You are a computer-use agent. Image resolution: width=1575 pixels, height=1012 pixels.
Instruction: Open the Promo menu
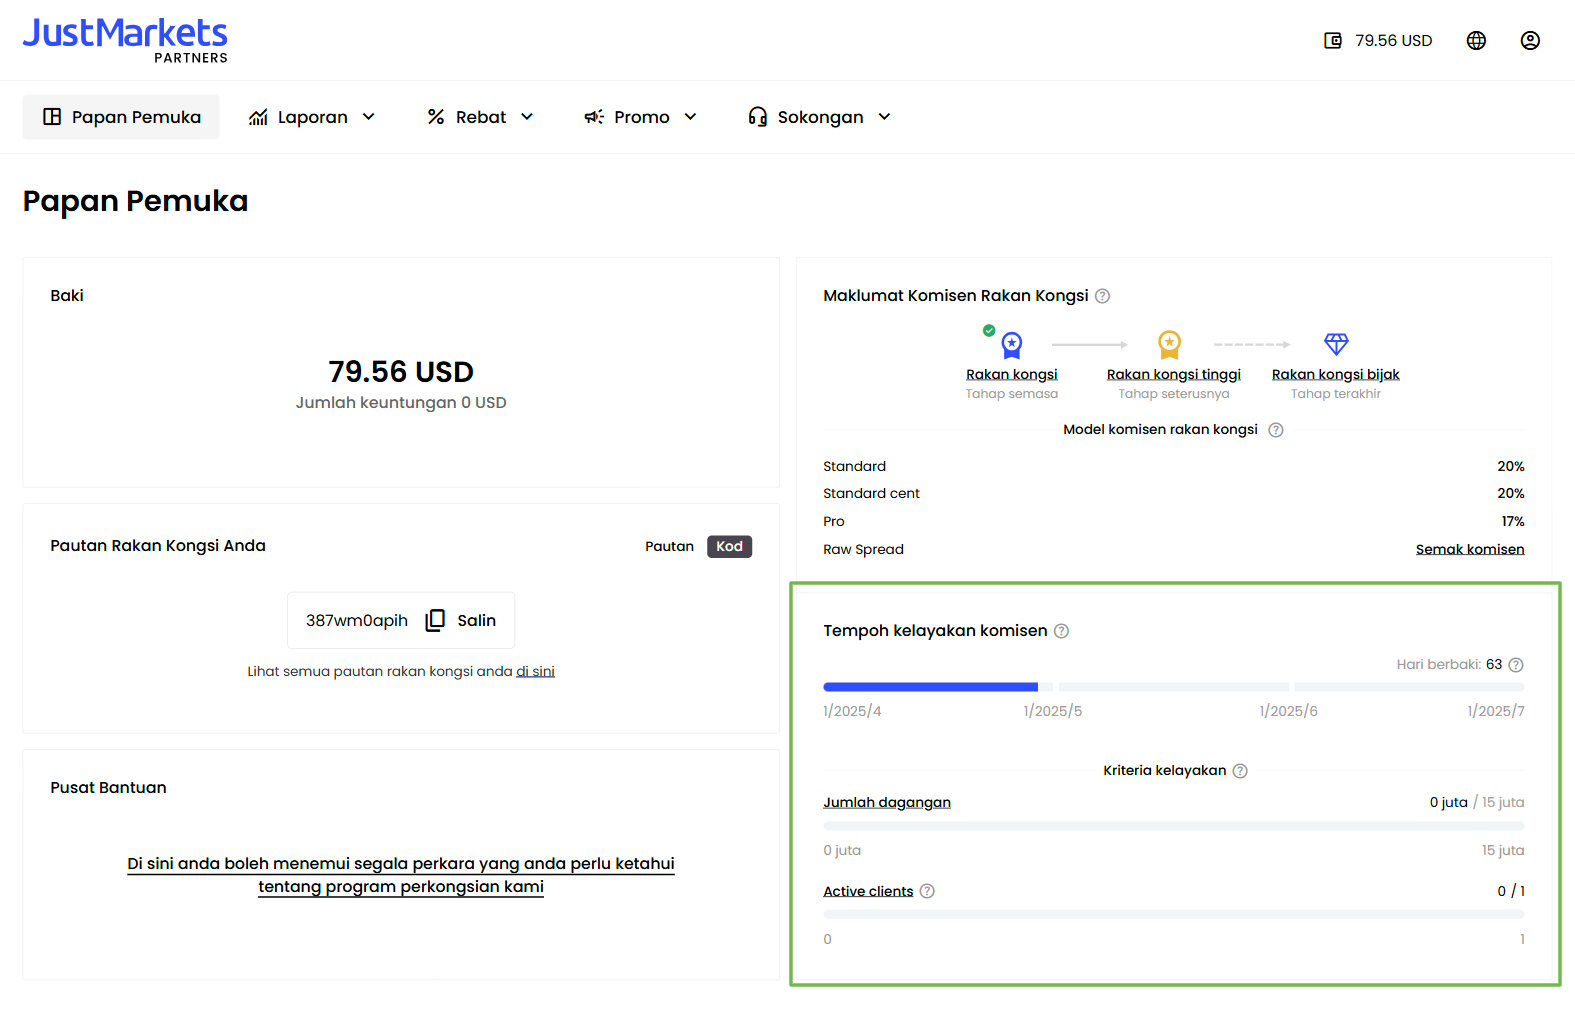pos(640,117)
